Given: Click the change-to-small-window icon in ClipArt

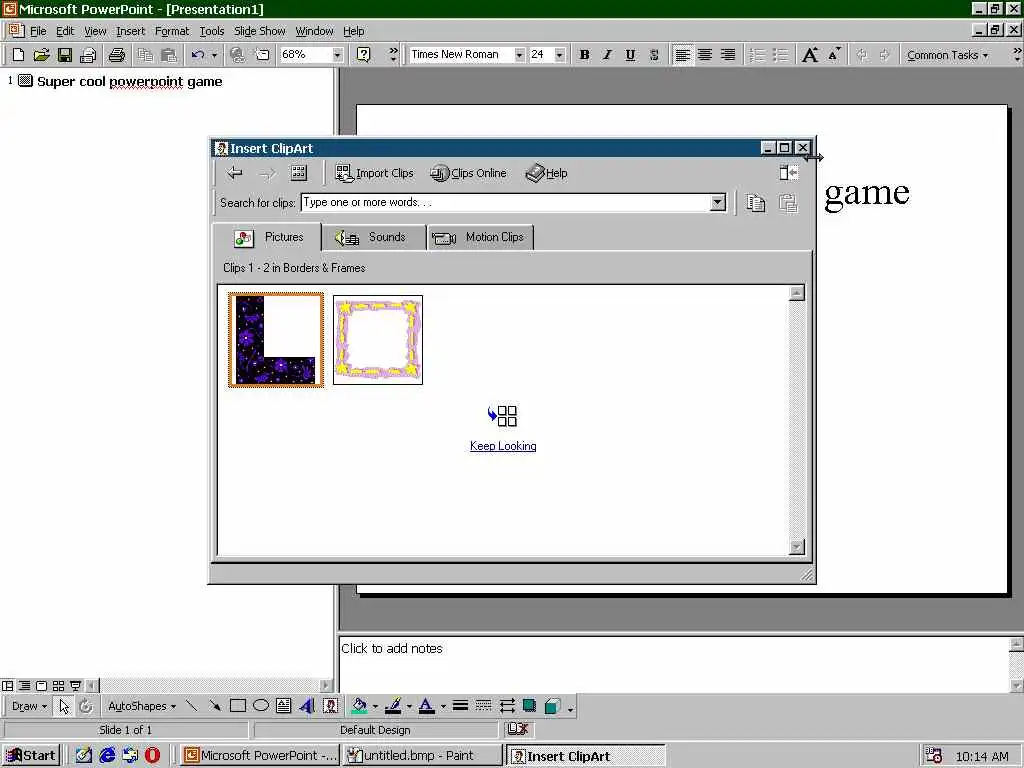Looking at the screenshot, I should tap(788, 173).
